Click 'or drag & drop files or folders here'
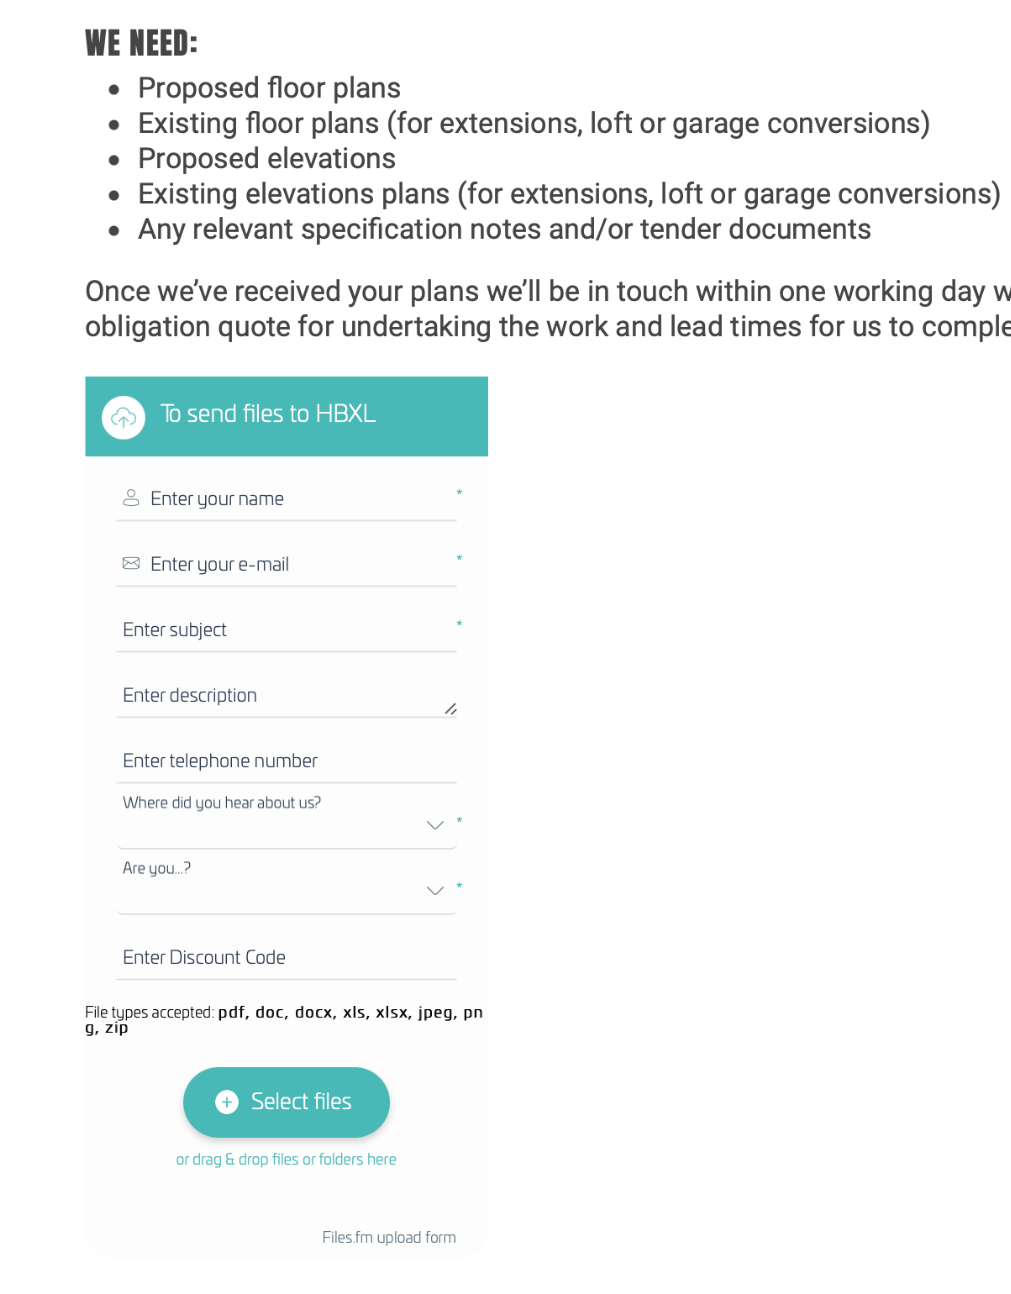 (286, 1160)
